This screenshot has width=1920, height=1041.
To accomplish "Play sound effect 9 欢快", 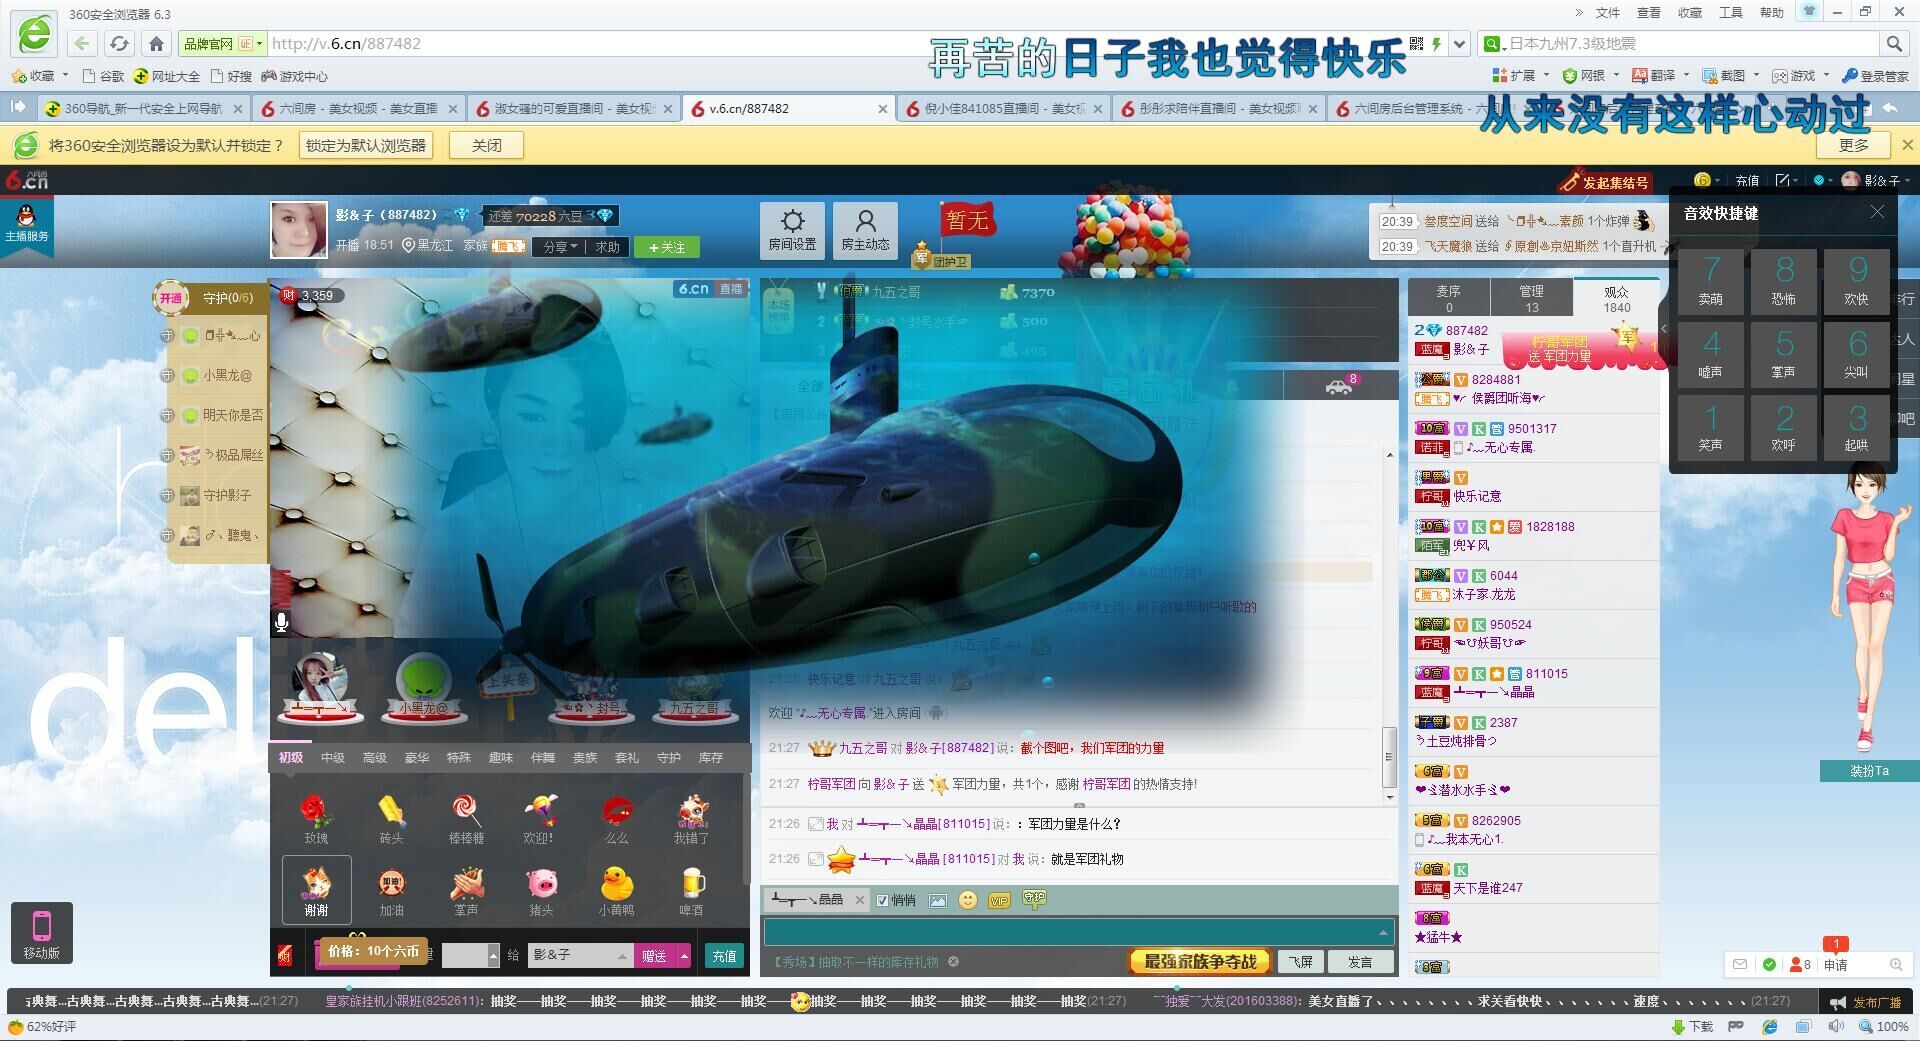I will point(1857,281).
